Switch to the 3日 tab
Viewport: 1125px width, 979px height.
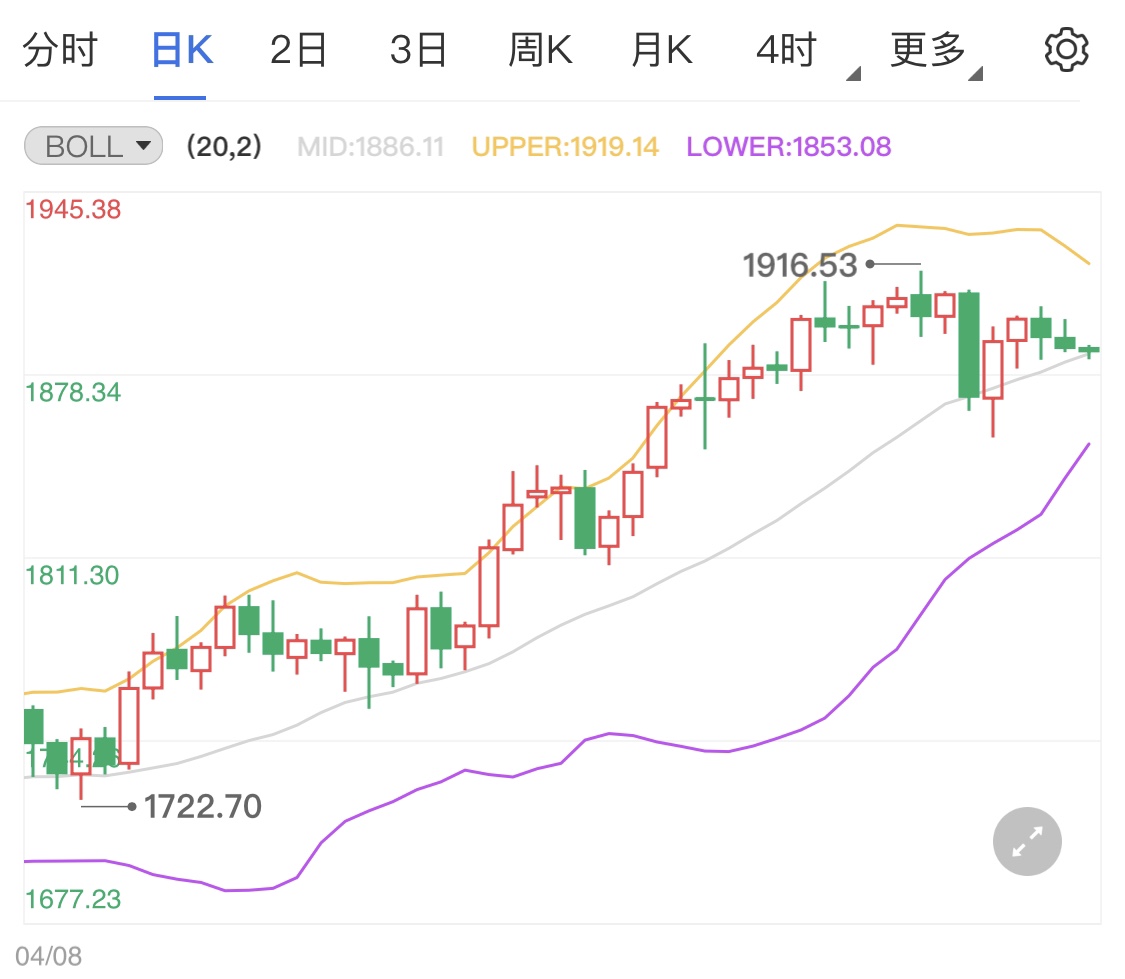(x=418, y=50)
